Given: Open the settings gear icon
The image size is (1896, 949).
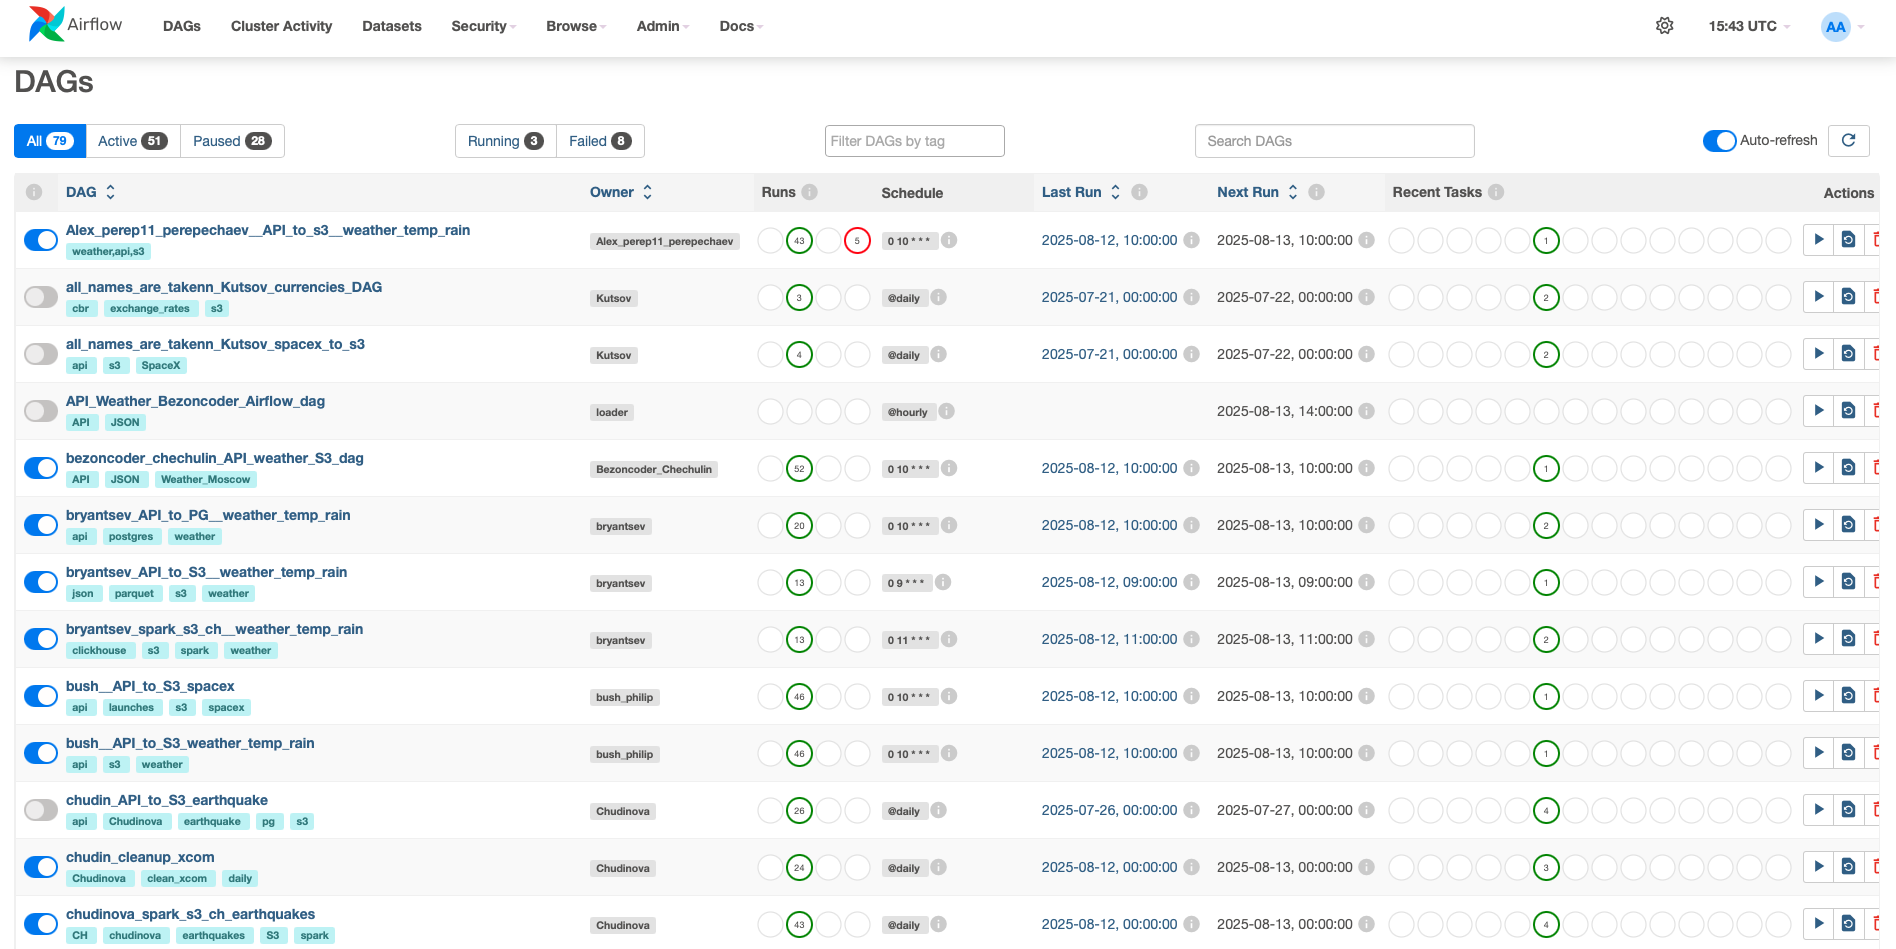Looking at the screenshot, I should click(x=1665, y=26).
